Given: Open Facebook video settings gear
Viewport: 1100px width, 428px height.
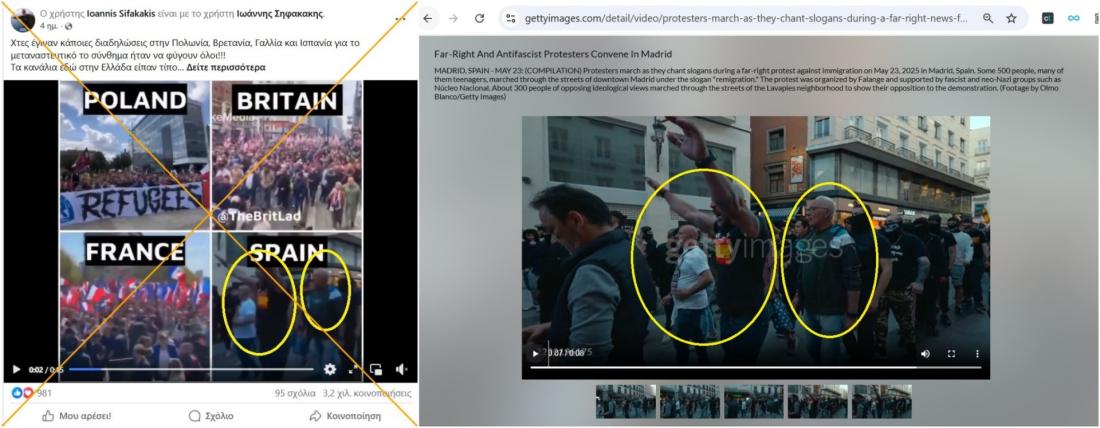Looking at the screenshot, I should 330,369.
